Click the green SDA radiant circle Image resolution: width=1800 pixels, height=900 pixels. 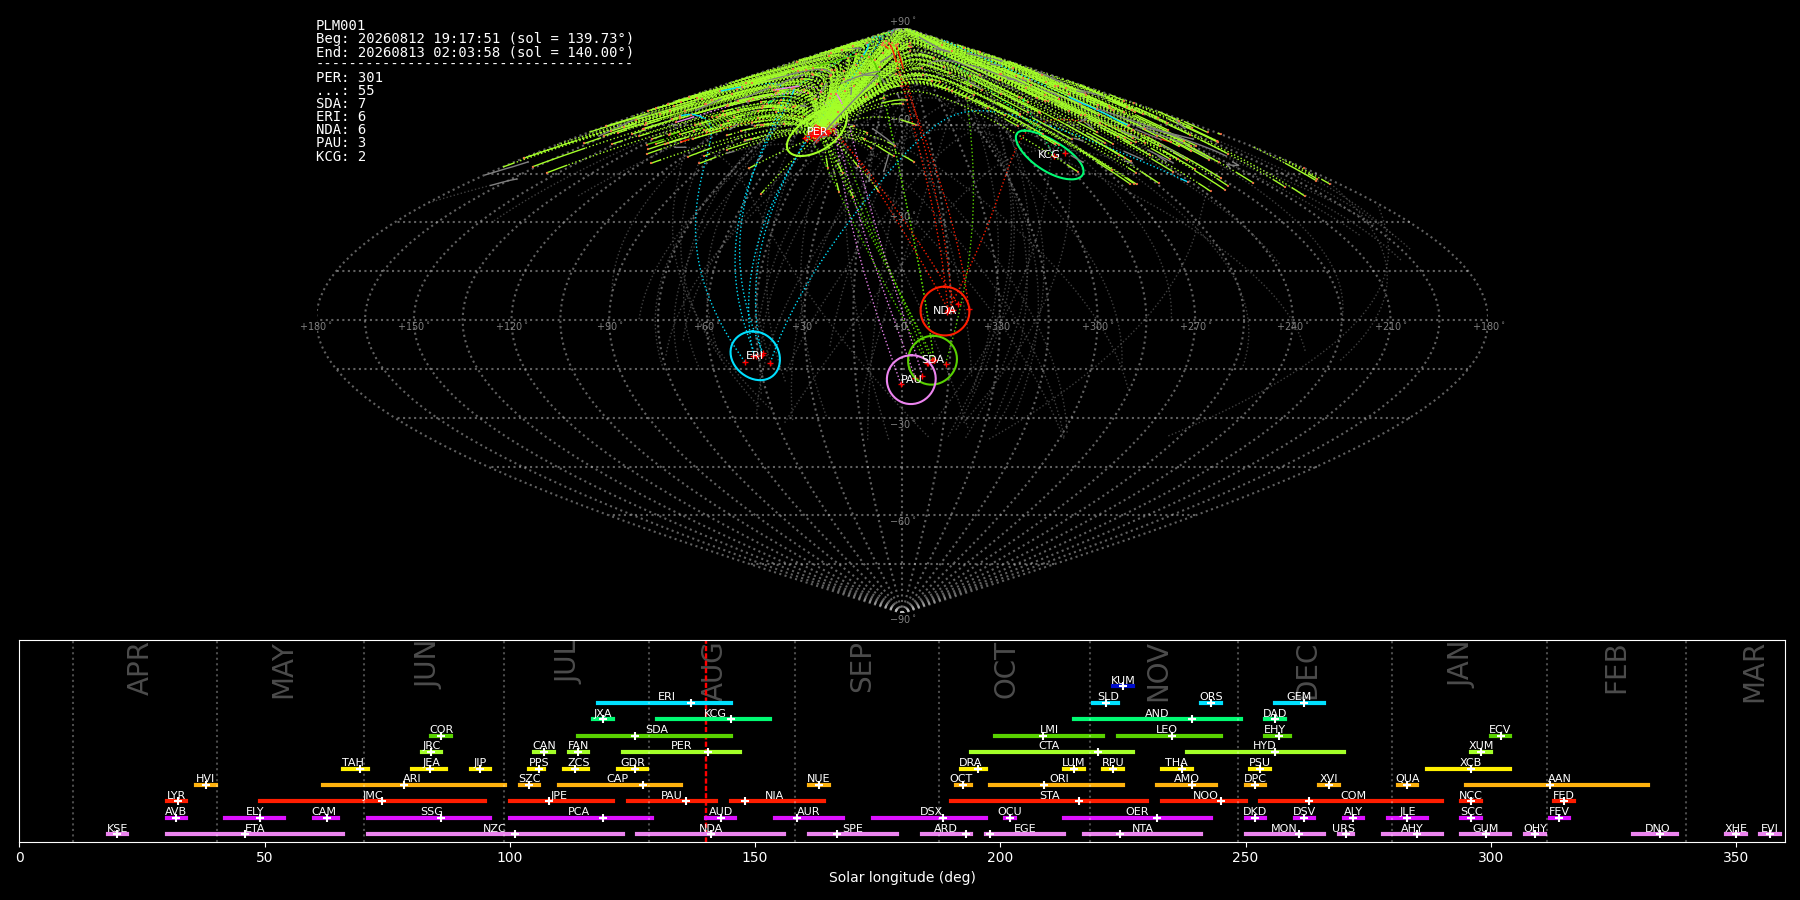[932, 360]
